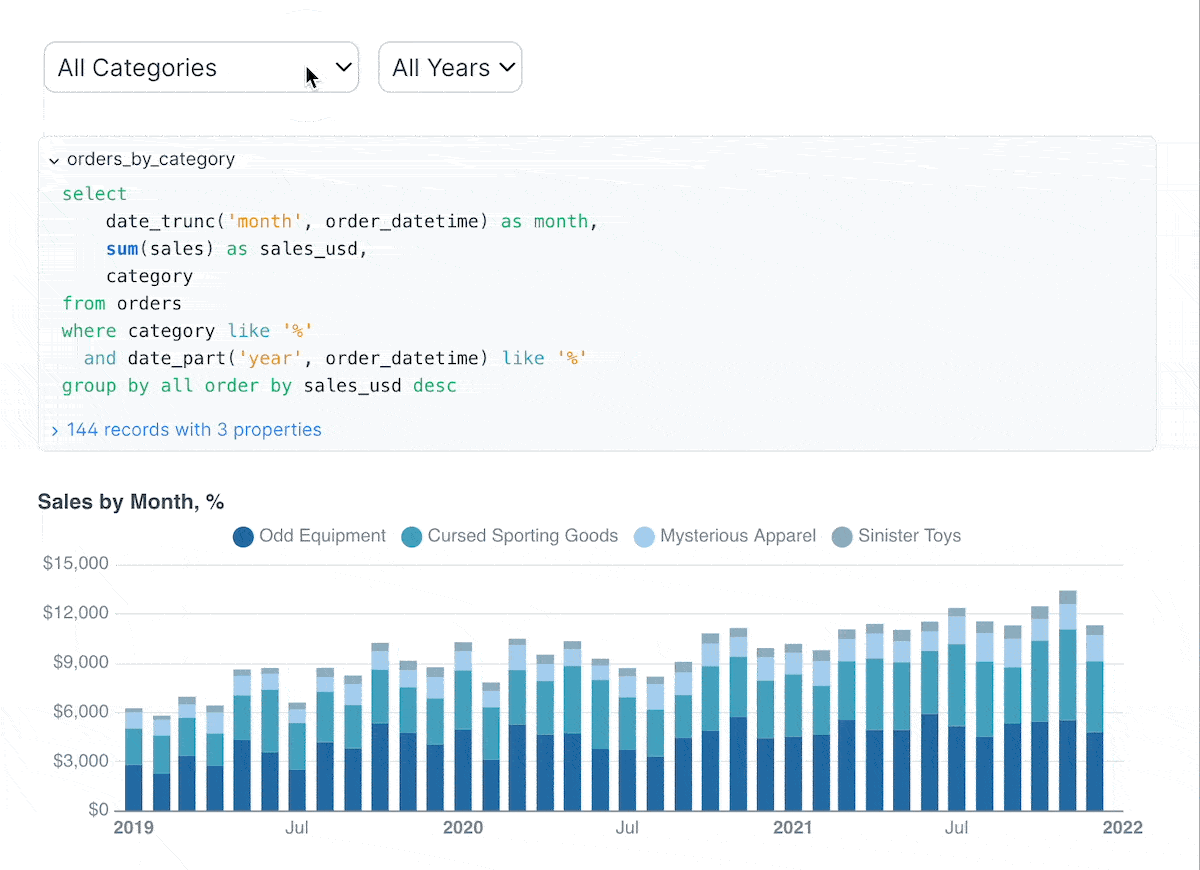1200x870 pixels.
Task: Click the Sinister Toys legend color dot
Action: tap(842, 537)
